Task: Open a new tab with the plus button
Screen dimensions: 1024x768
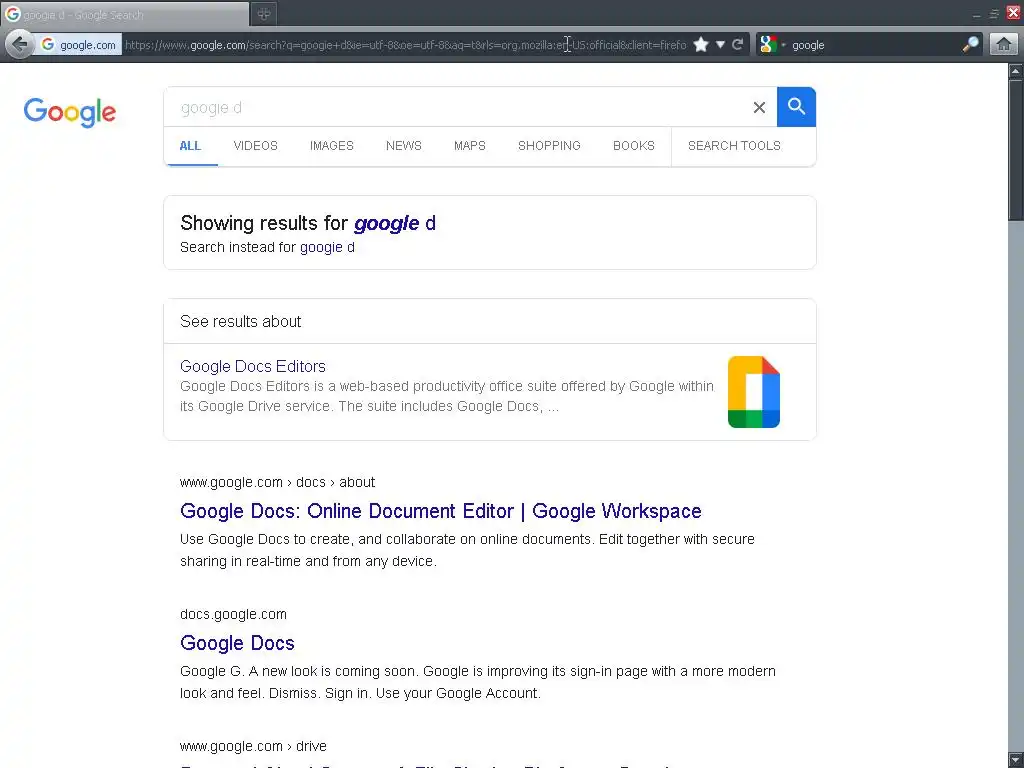Action: coord(264,14)
